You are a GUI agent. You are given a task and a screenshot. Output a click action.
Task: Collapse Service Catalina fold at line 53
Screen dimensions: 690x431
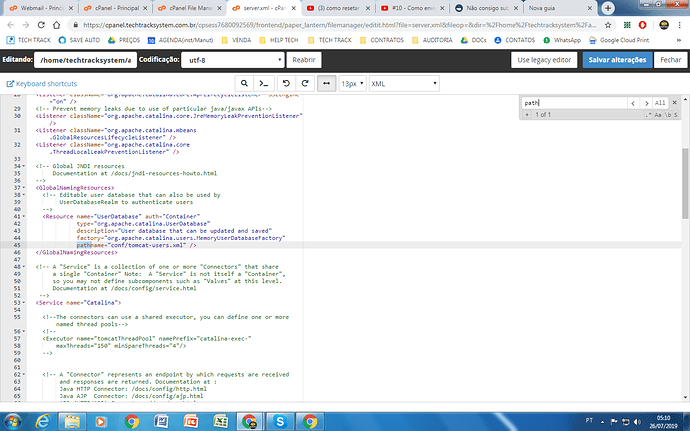tap(24, 303)
